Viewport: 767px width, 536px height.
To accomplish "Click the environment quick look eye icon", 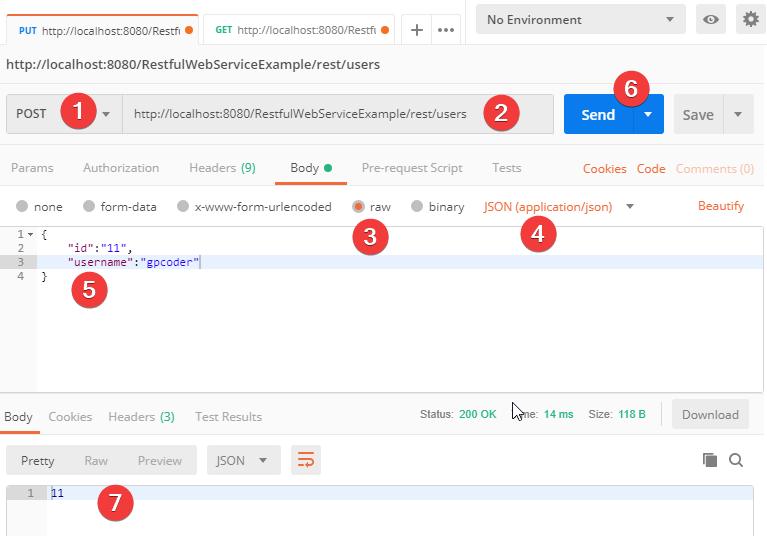I will click(x=711, y=20).
